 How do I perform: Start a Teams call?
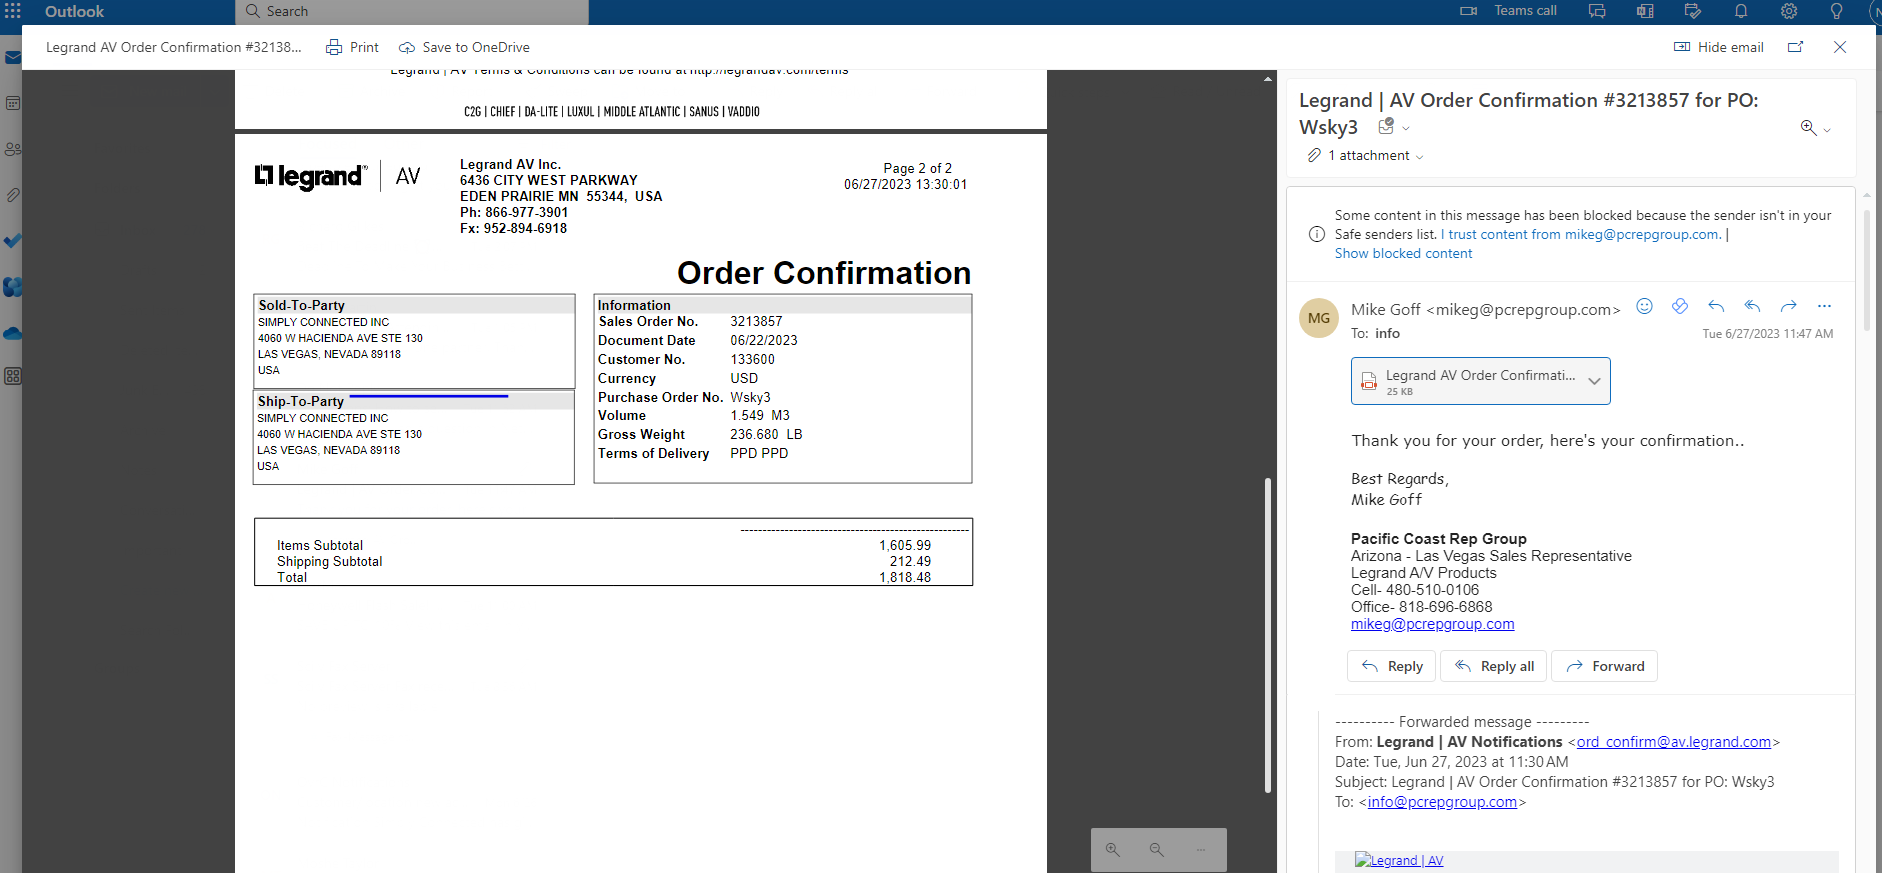coord(1508,11)
